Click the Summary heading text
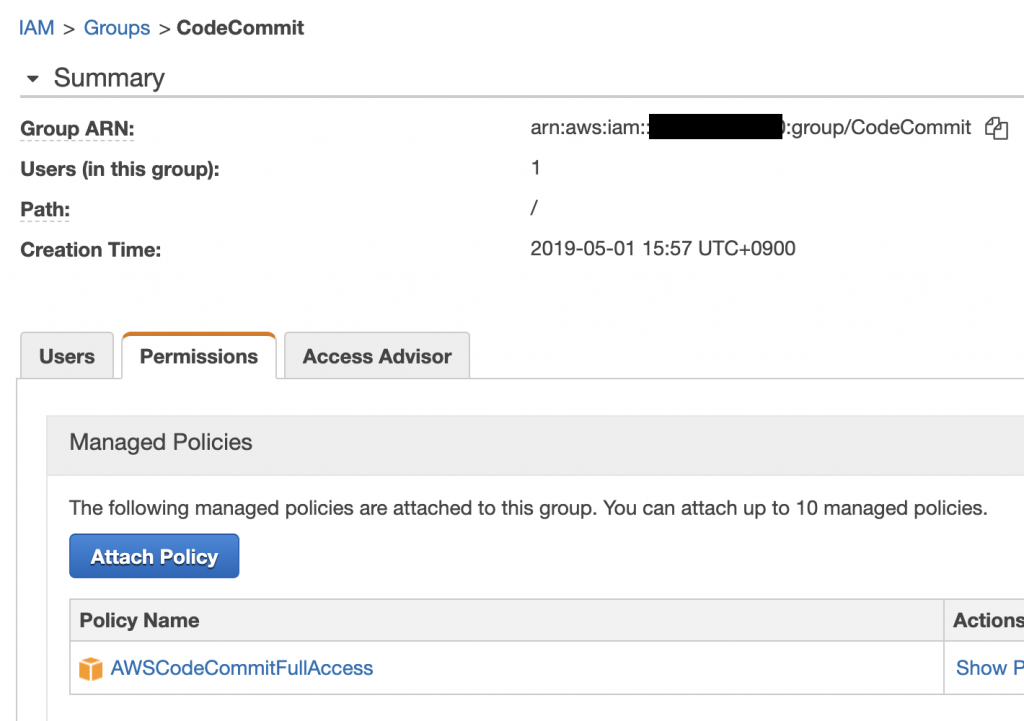This screenshot has height=721, width=1024. pyautogui.click(x=109, y=78)
